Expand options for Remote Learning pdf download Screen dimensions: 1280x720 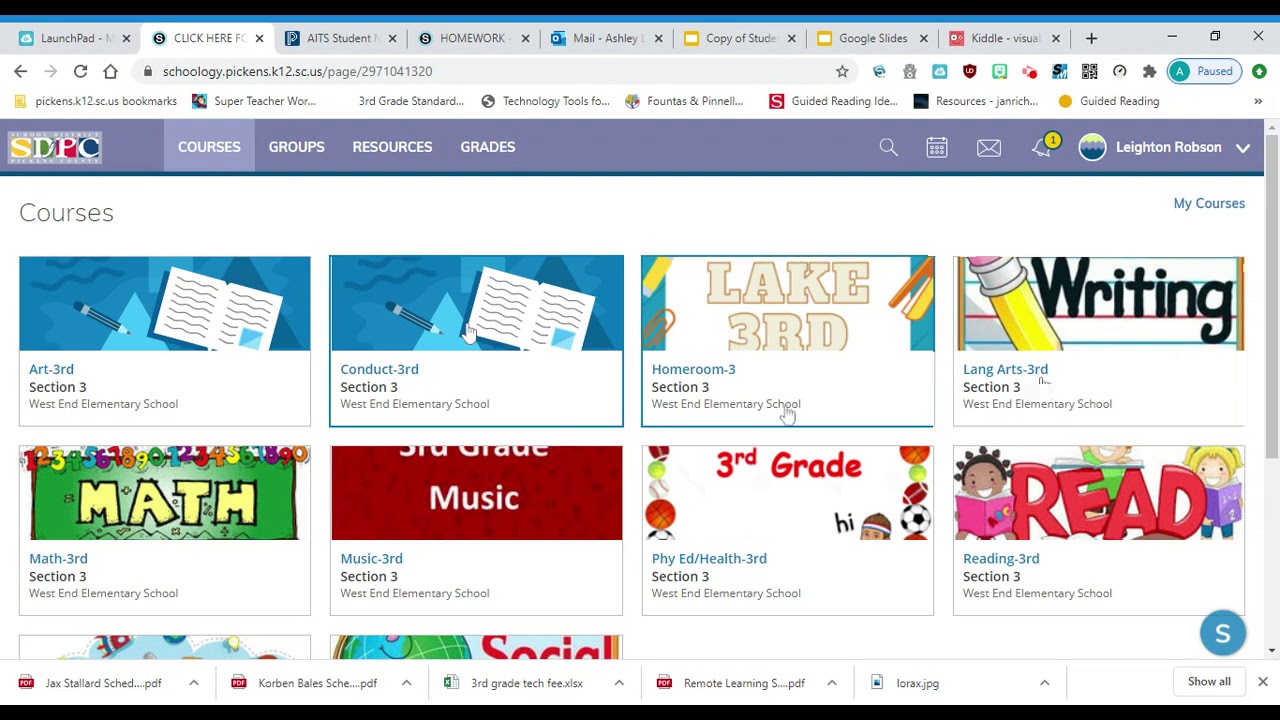coord(831,683)
